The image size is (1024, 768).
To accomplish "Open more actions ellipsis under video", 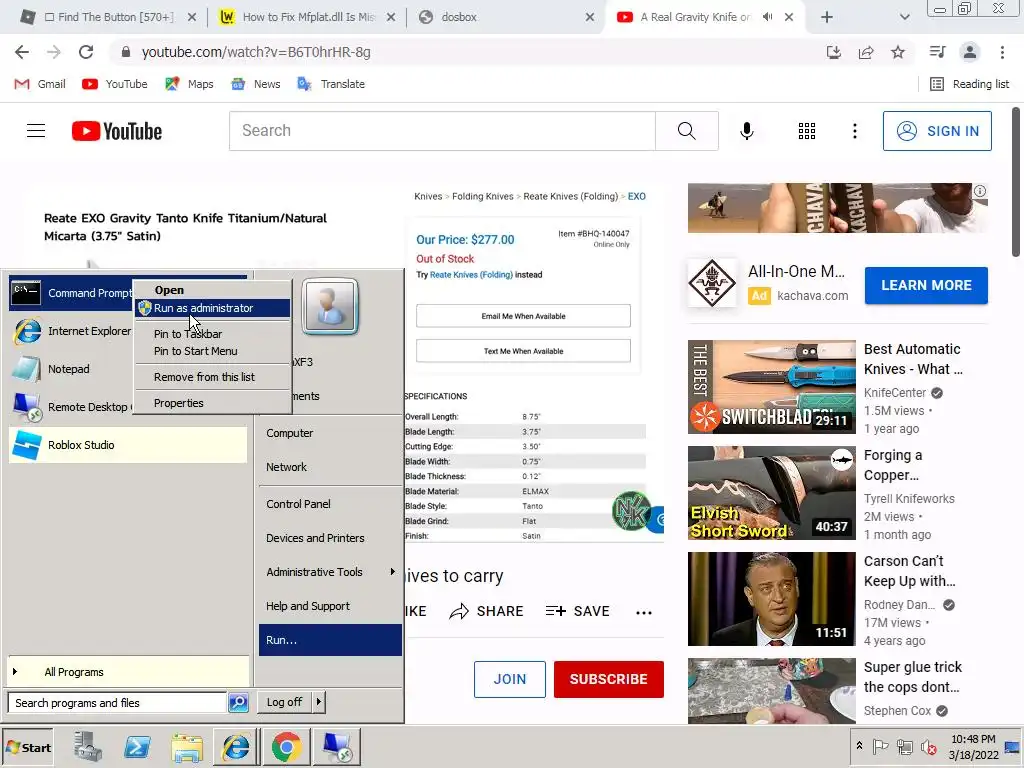I will click(x=644, y=612).
